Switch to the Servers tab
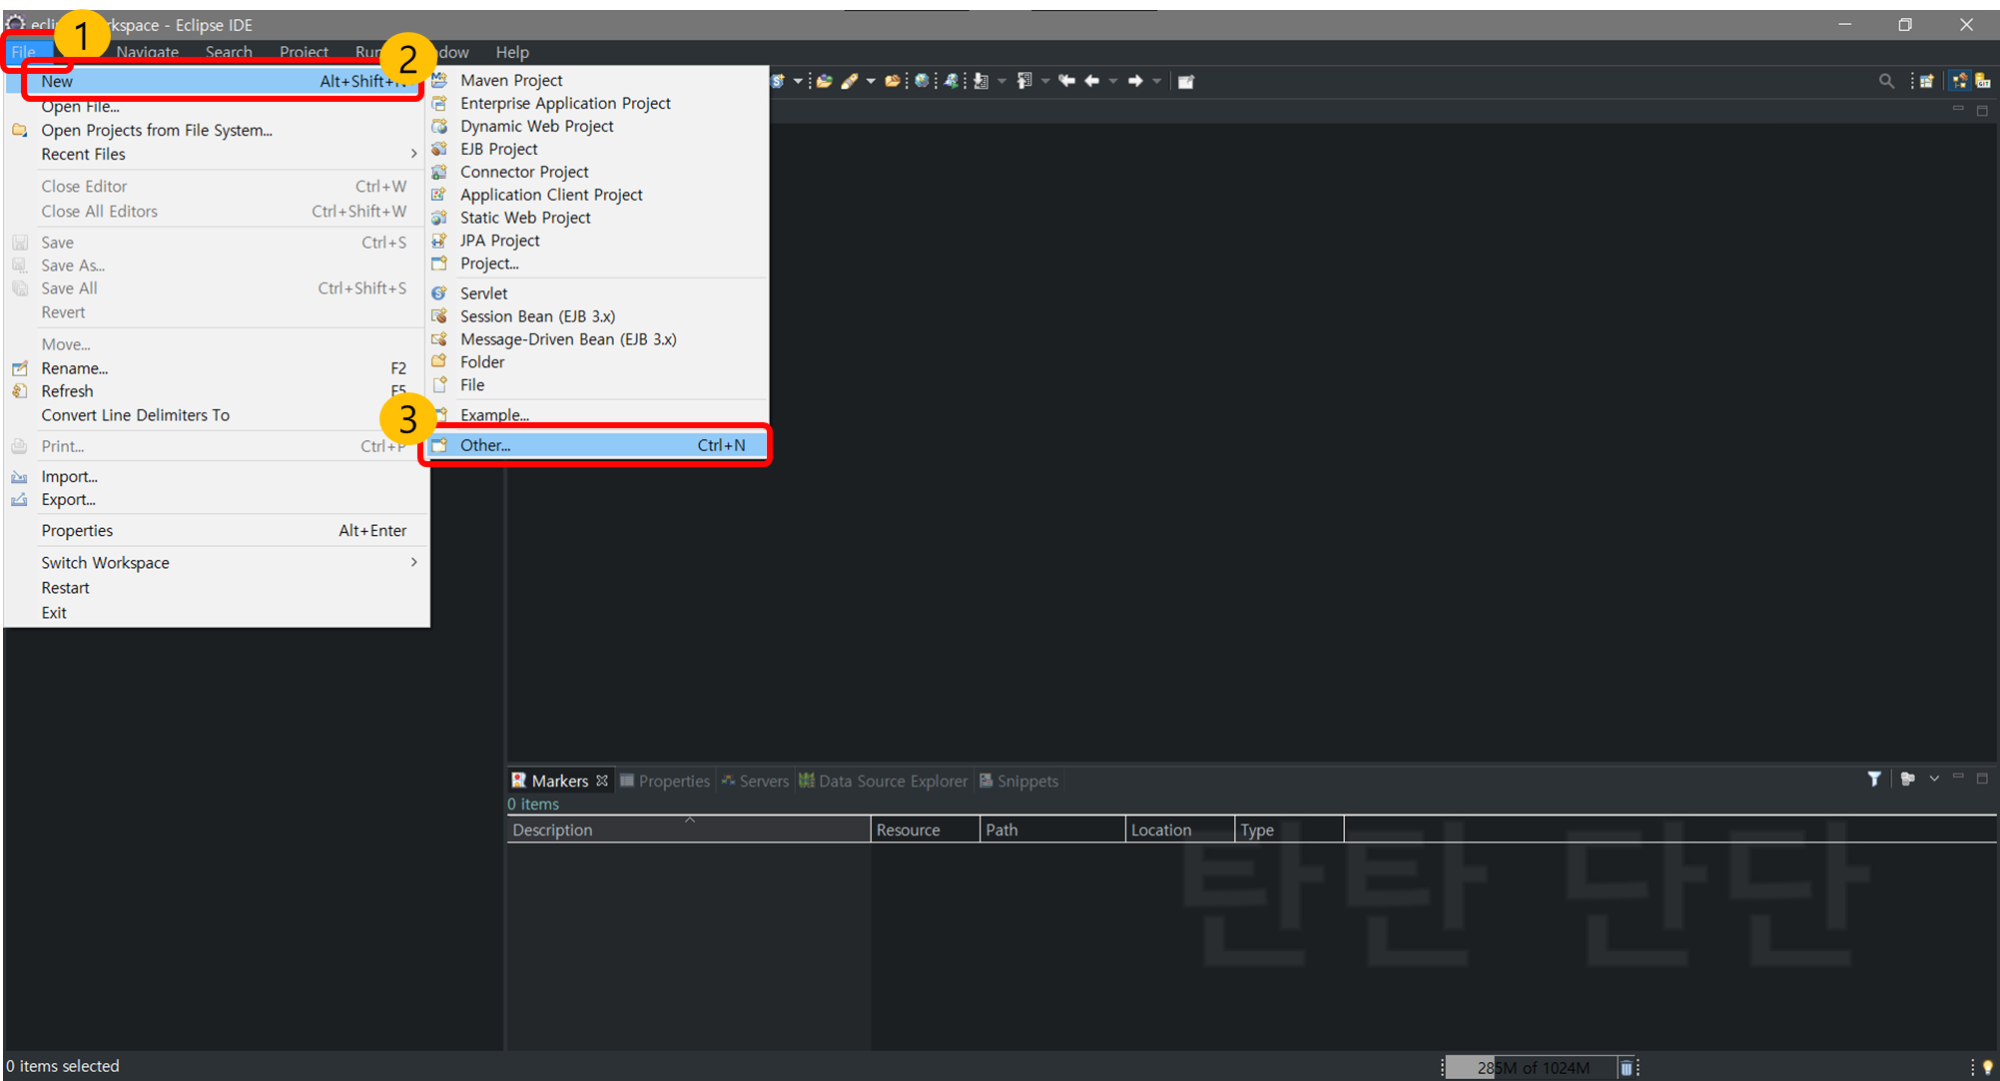The height and width of the screenshot is (1081, 2000). click(763, 781)
